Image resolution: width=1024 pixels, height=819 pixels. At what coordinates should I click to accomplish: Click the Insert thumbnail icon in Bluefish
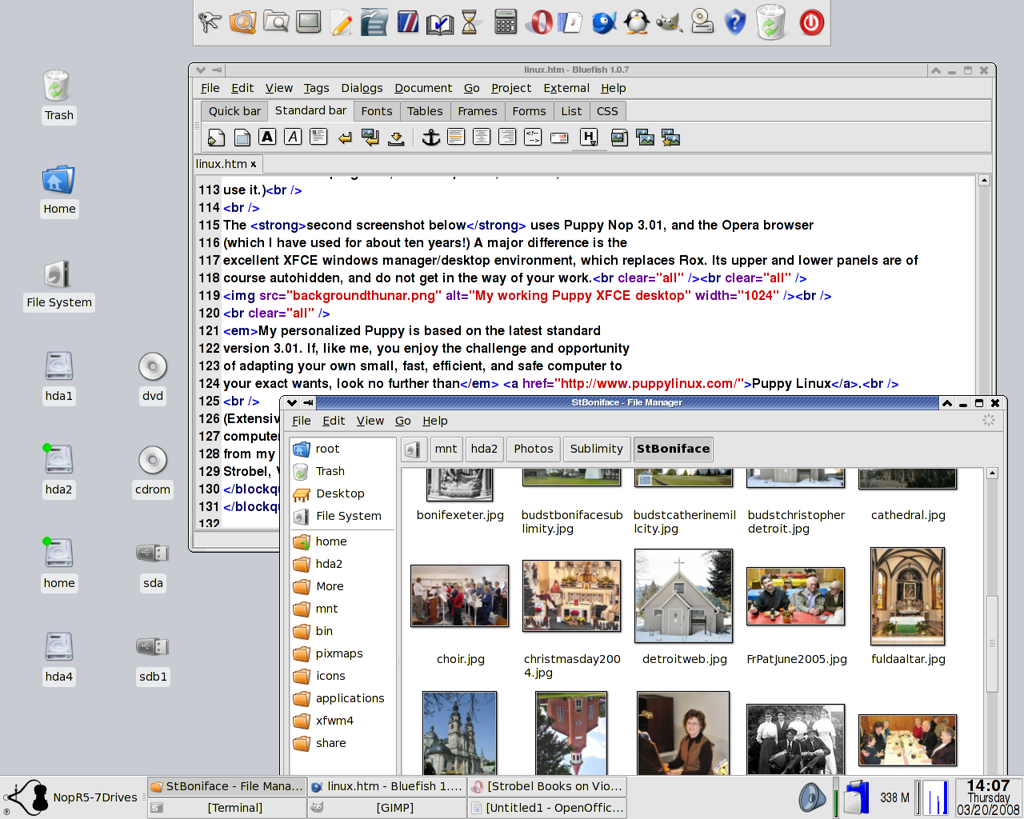(x=645, y=138)
